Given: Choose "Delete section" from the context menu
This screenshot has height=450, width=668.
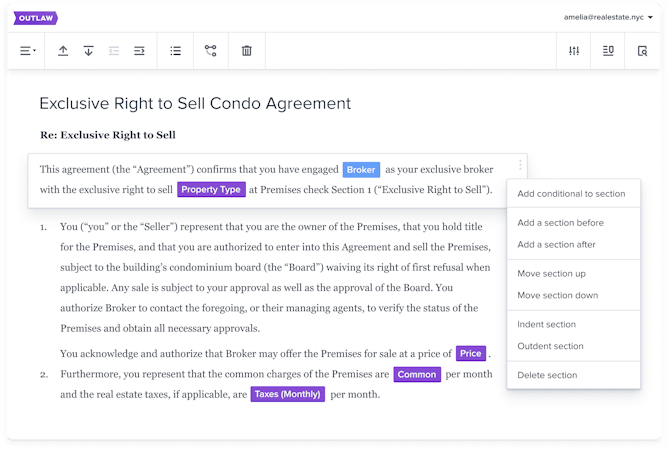Looking at the screenshot, I should (547, 375).
